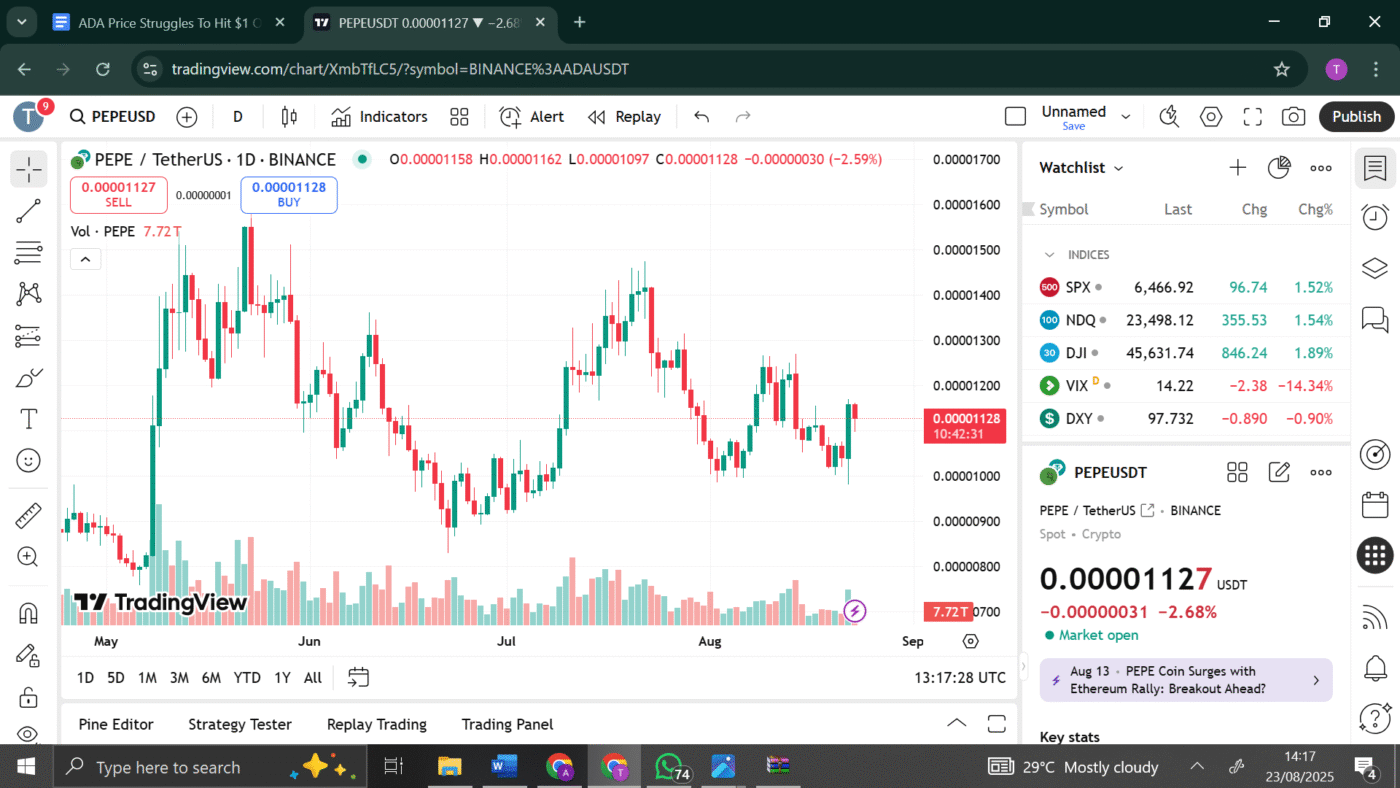Maximize the bottom panel
The width and height of the screenshot is (1400, 788).
996,724
